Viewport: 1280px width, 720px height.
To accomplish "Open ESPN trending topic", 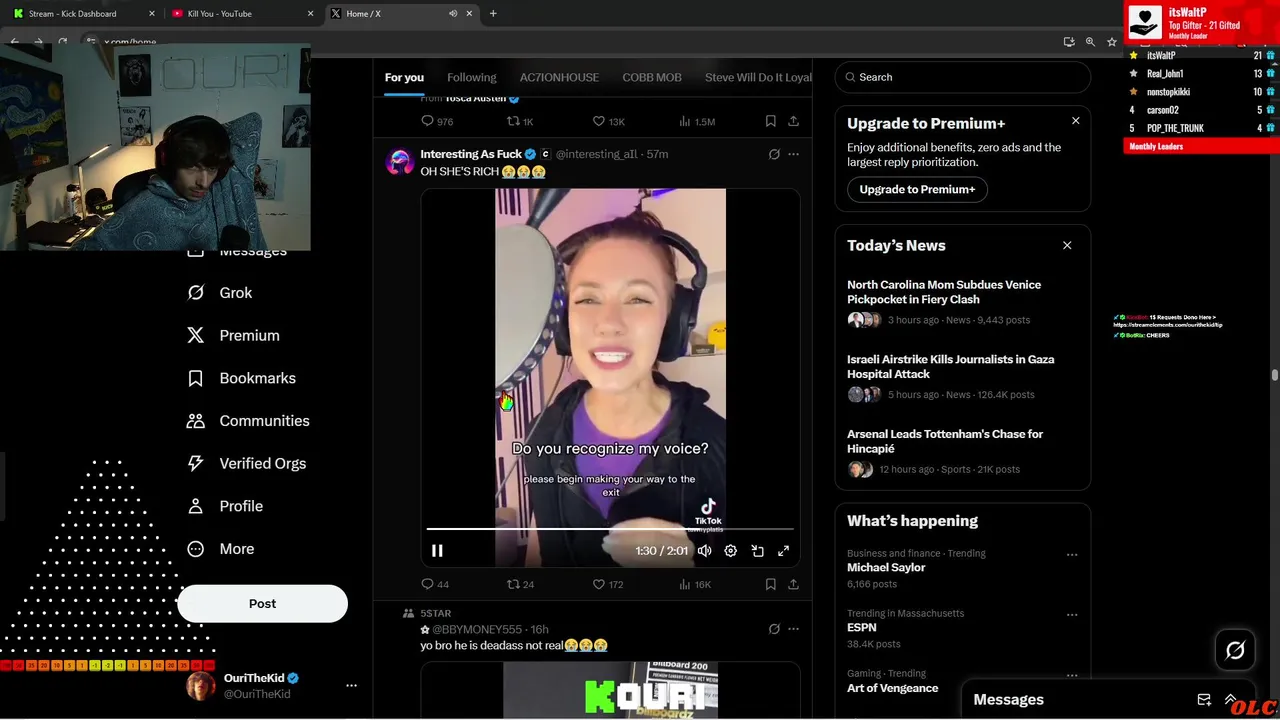I will coord(862,627).
